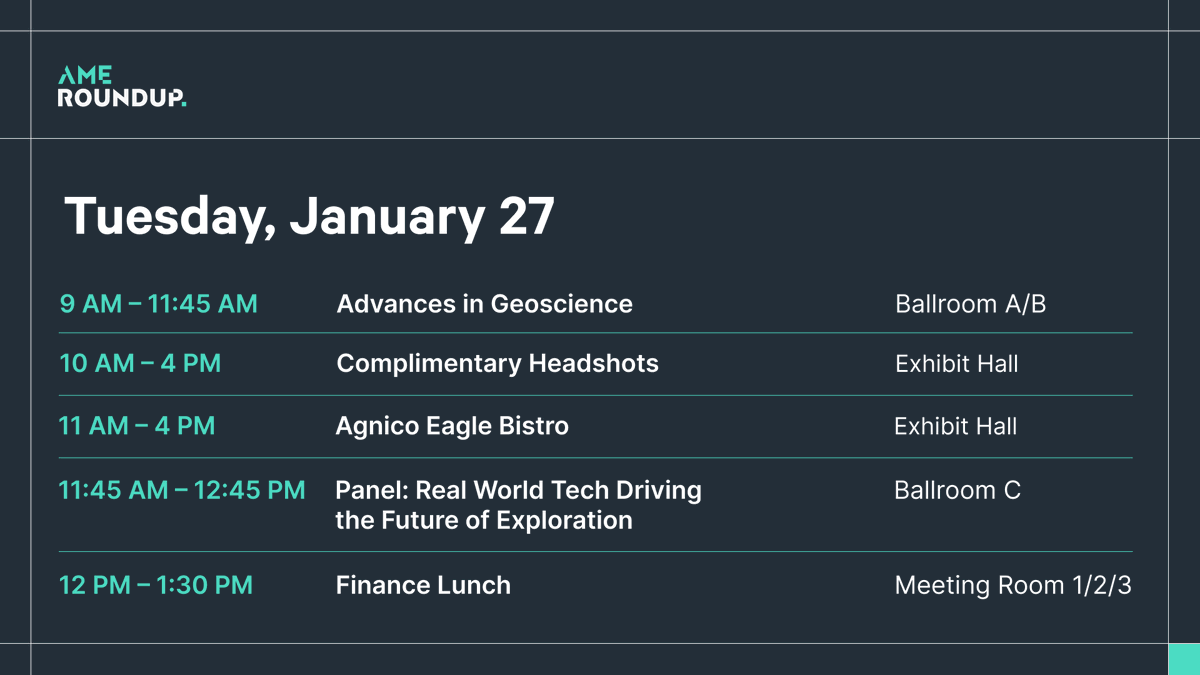Open the Agnico Eagle Bistro entry
This screenshot has width=1200, height=675.
(452, 426)
